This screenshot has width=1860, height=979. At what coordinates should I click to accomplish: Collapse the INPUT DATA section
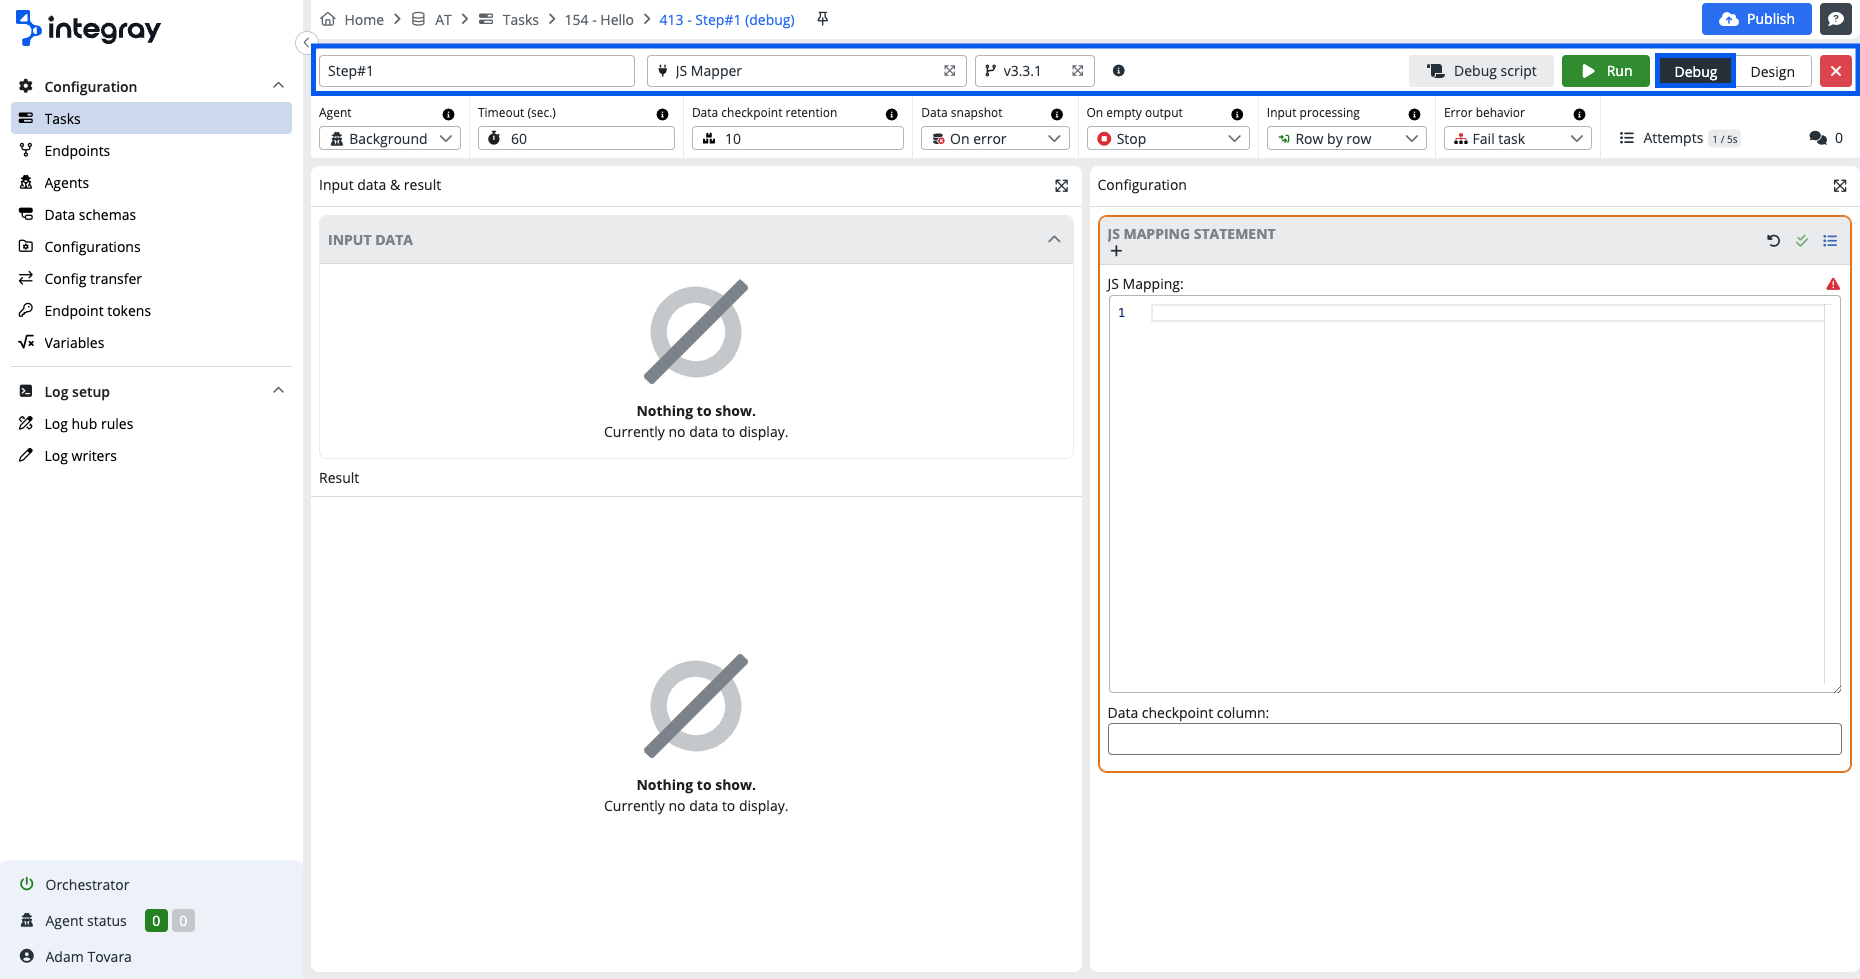[1053, 240]
